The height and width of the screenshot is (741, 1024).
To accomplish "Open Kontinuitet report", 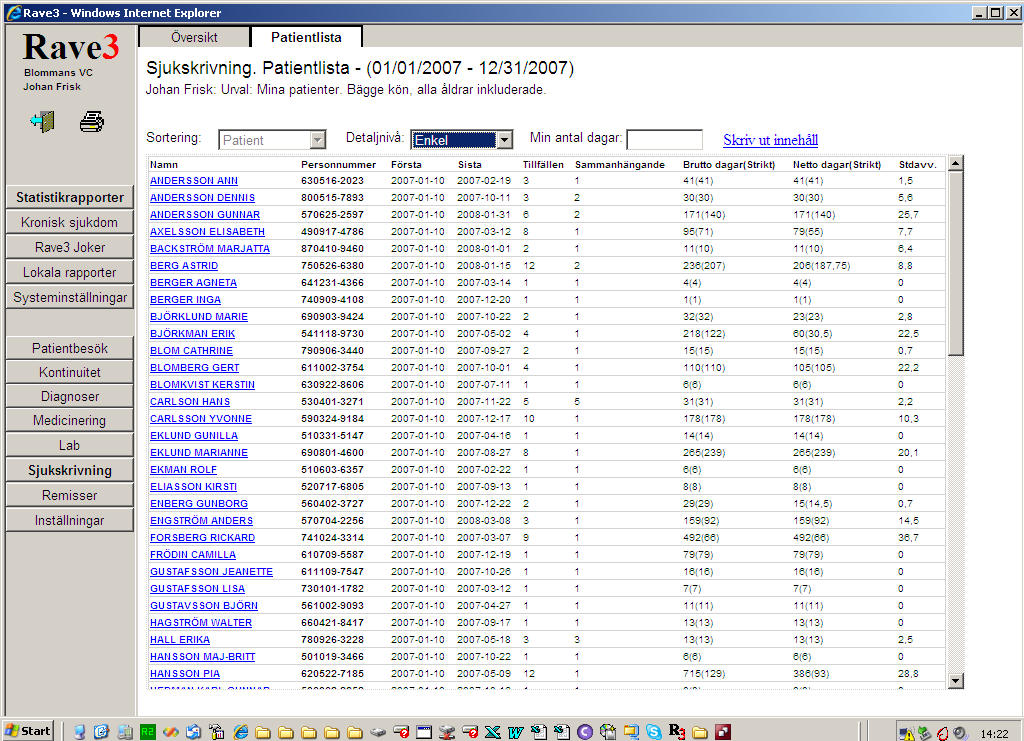I will click(x=70, y=372).
